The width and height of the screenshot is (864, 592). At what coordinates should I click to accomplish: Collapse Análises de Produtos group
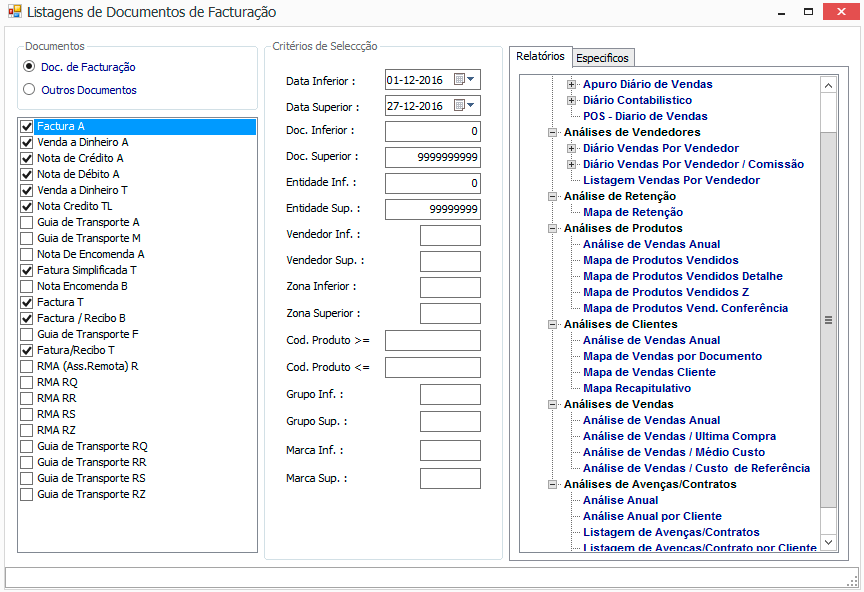552,228
